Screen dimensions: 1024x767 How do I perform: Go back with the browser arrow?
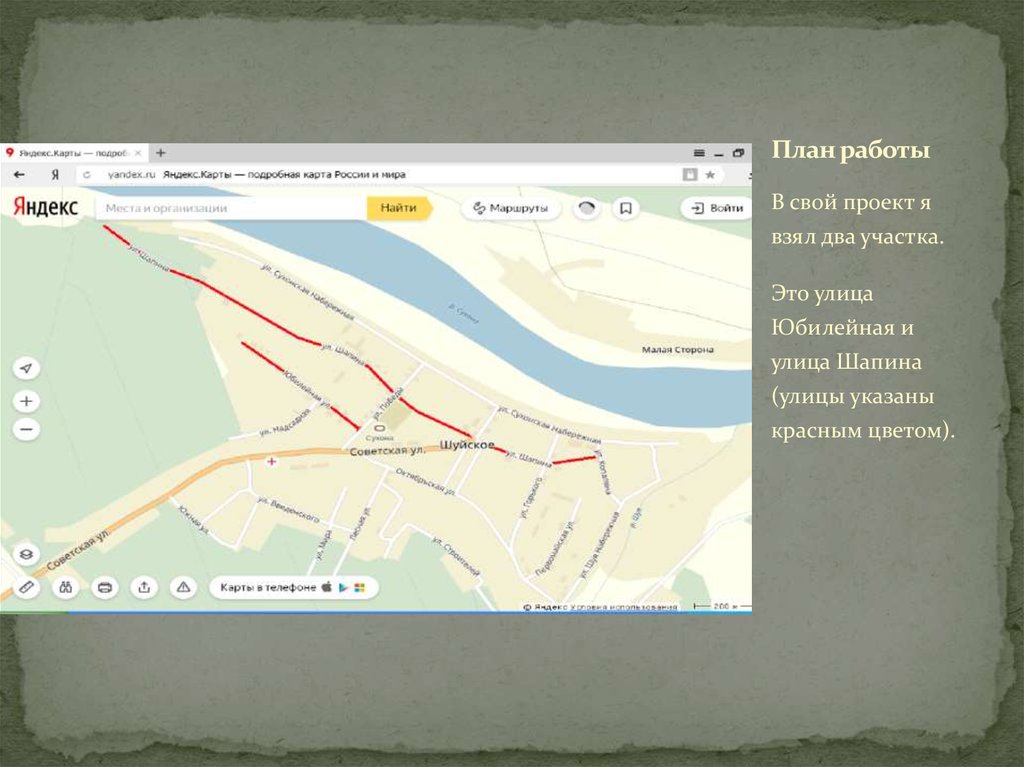coord(19,174)
